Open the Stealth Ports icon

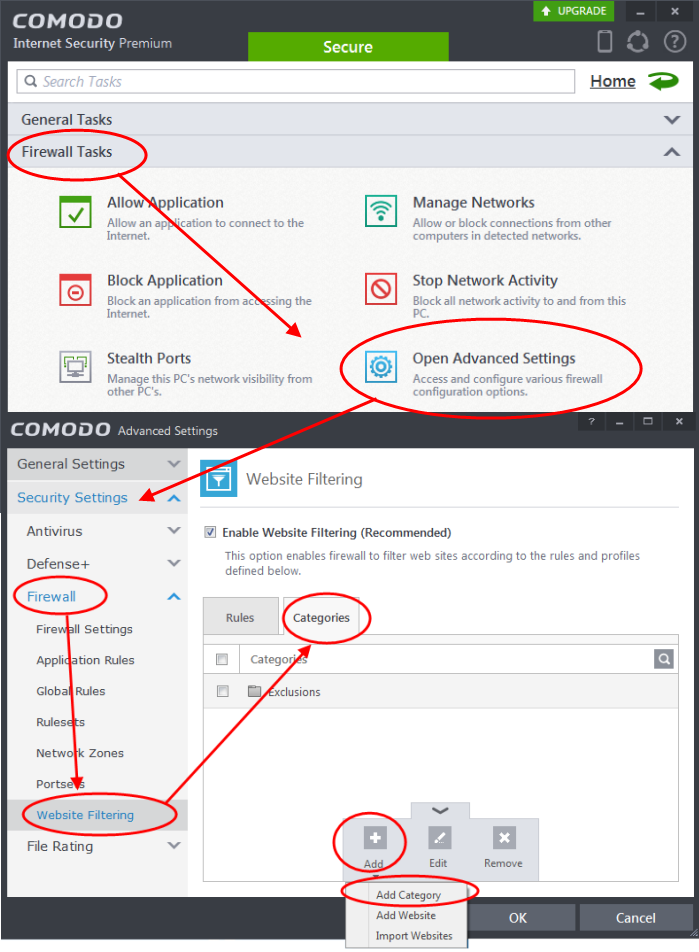(x=76, y=367)
